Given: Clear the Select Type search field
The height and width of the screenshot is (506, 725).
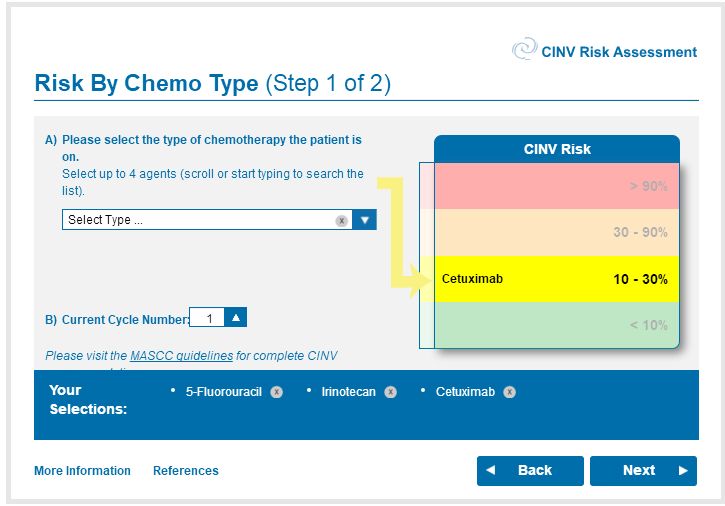Looking at the screenshot, I should (341, 220).
